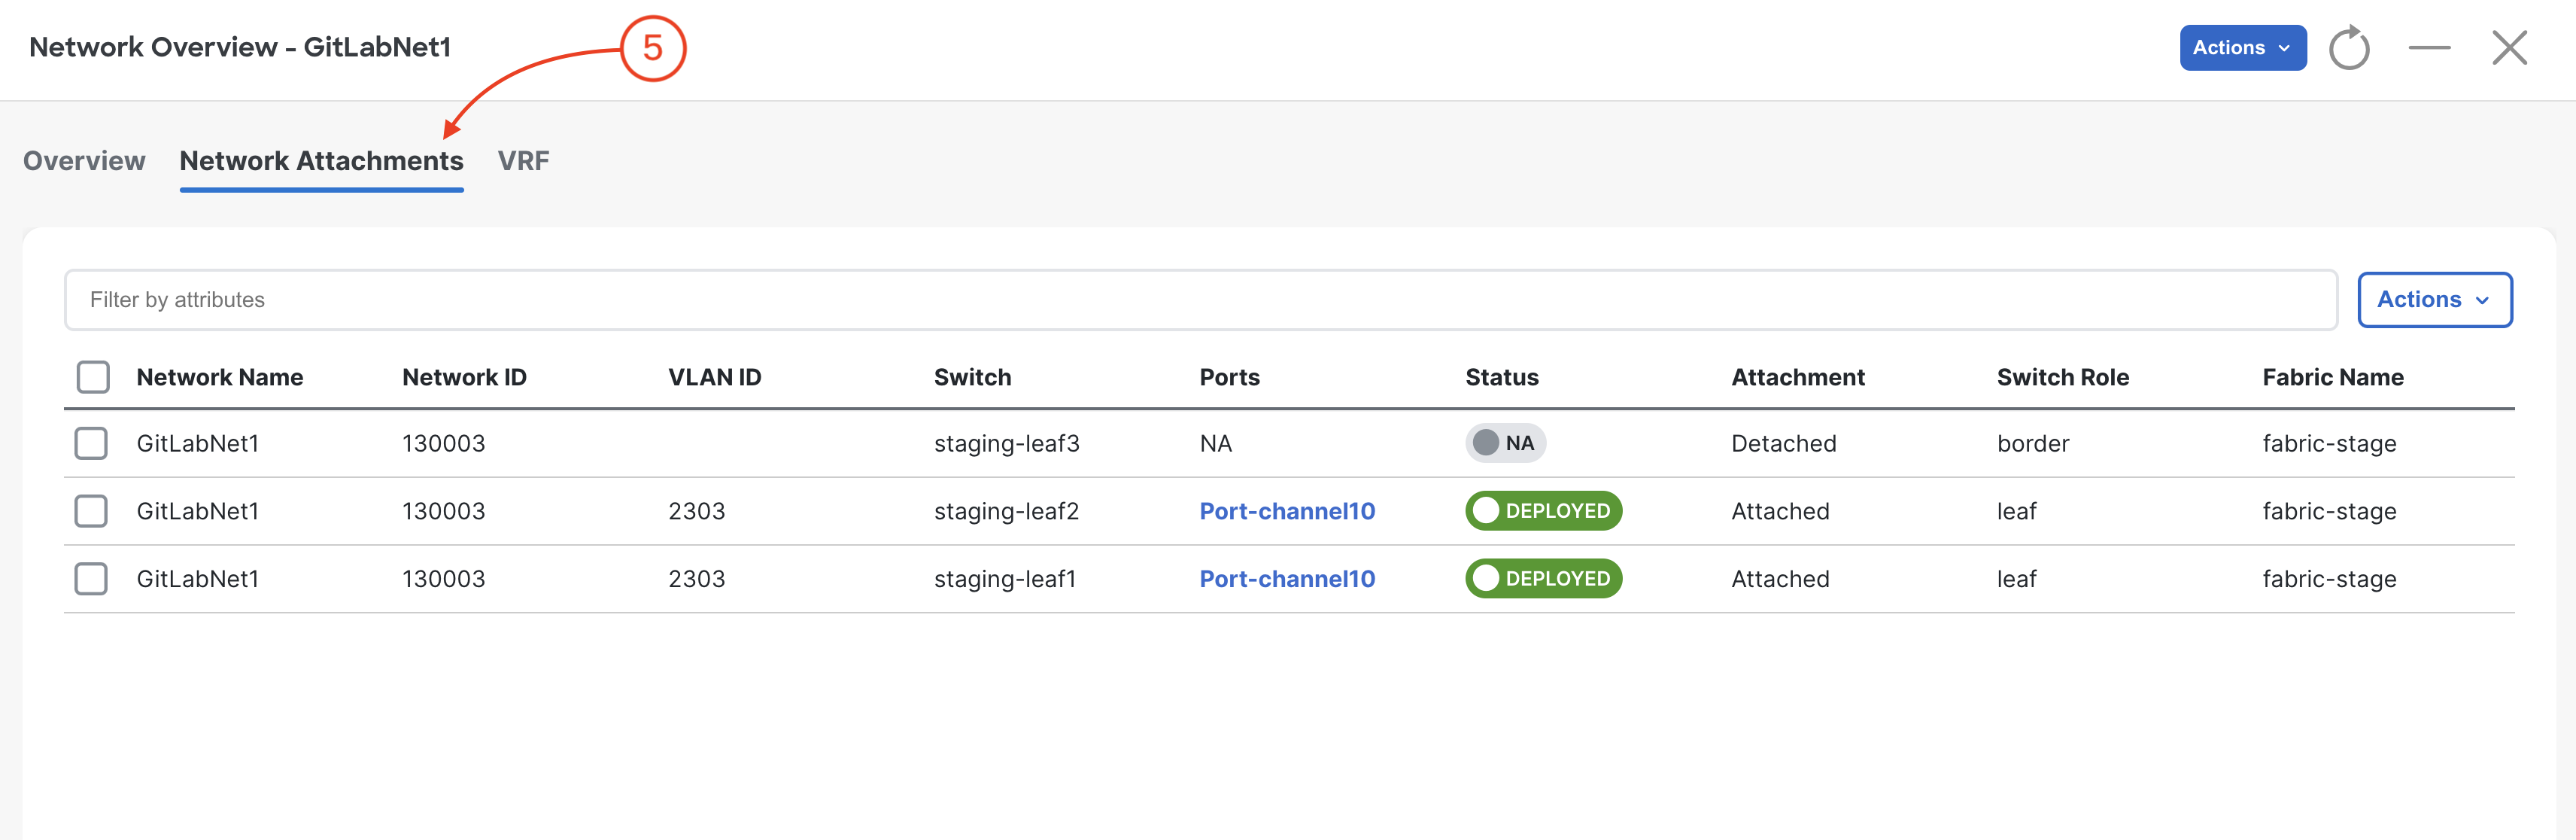Click the staging-leaf3 switch cell
2576x840 pixels.
[1006, 443]
